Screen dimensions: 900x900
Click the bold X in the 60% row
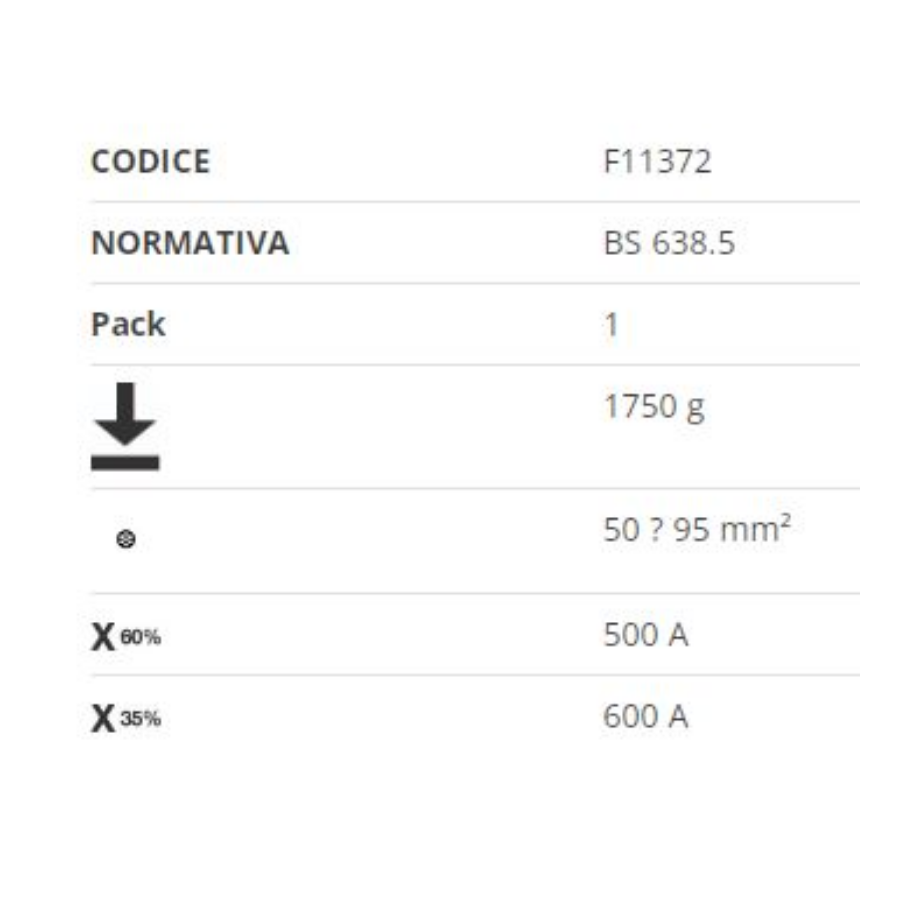pyautogui.click(x=103, y=637)
